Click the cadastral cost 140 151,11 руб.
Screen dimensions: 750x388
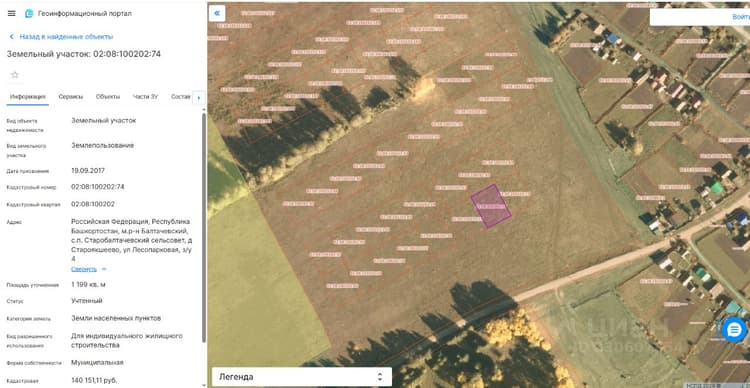coord(94,380)
